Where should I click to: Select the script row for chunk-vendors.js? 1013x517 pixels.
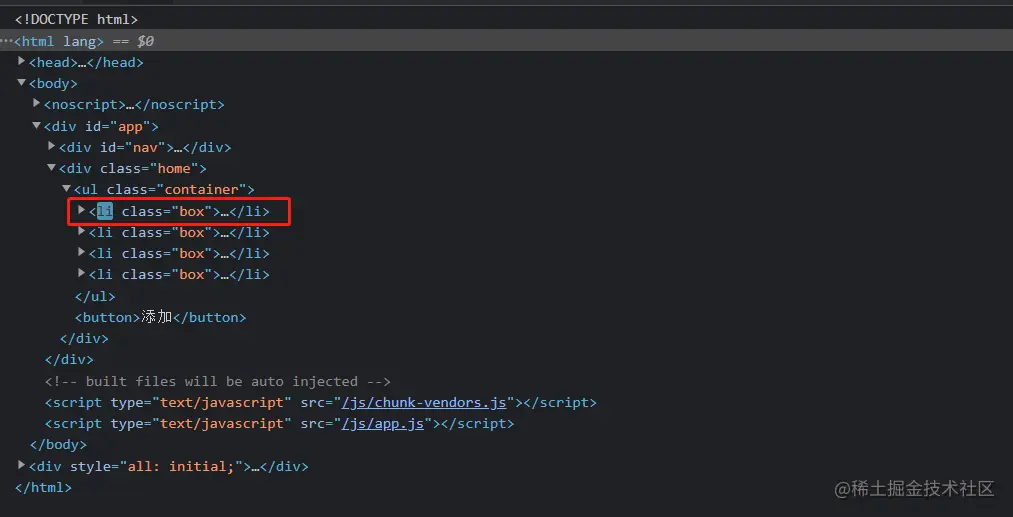pyautogui.click(x=320, y=403)
